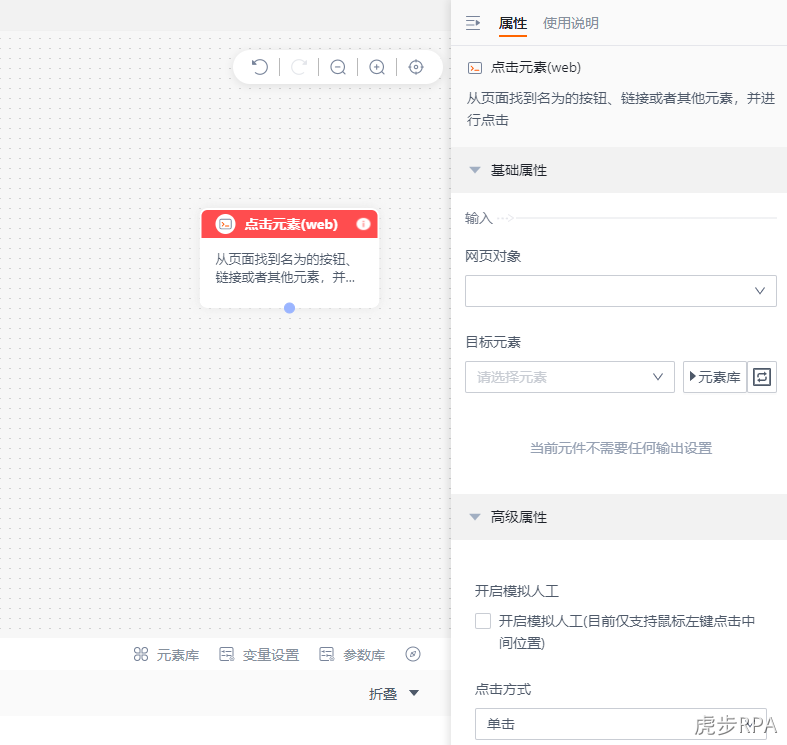787x745 pixels.
Task: Switch to the 属性 tab
Action: (x=512, y=23)
